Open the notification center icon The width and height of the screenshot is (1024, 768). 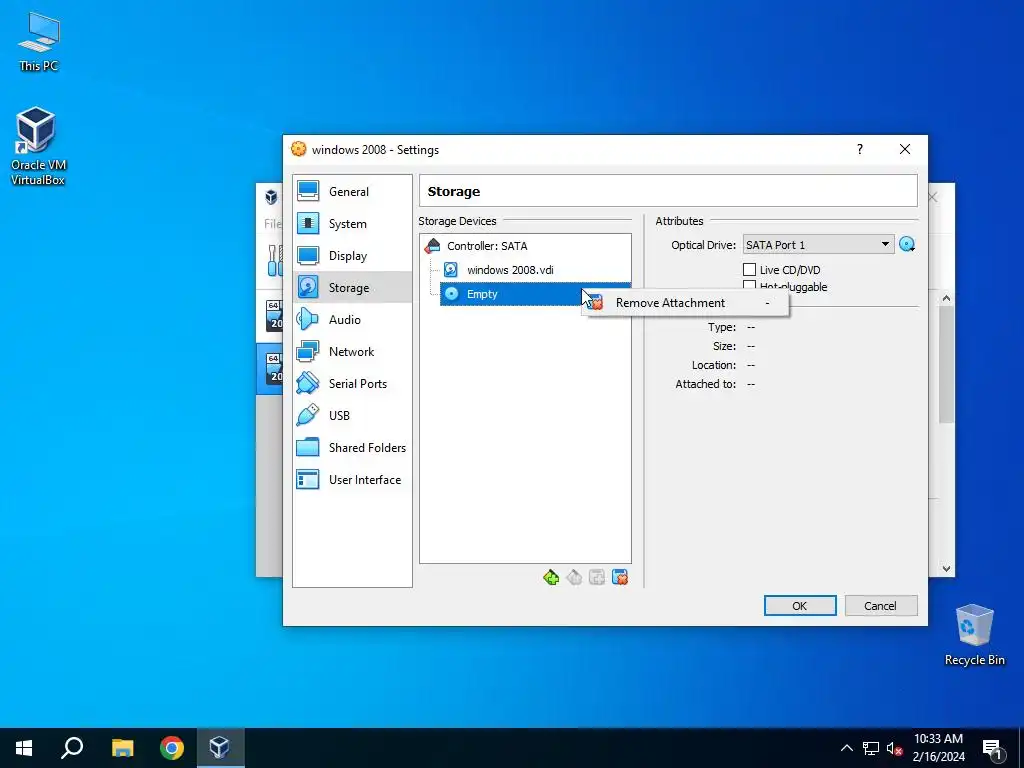click(993, 748)
